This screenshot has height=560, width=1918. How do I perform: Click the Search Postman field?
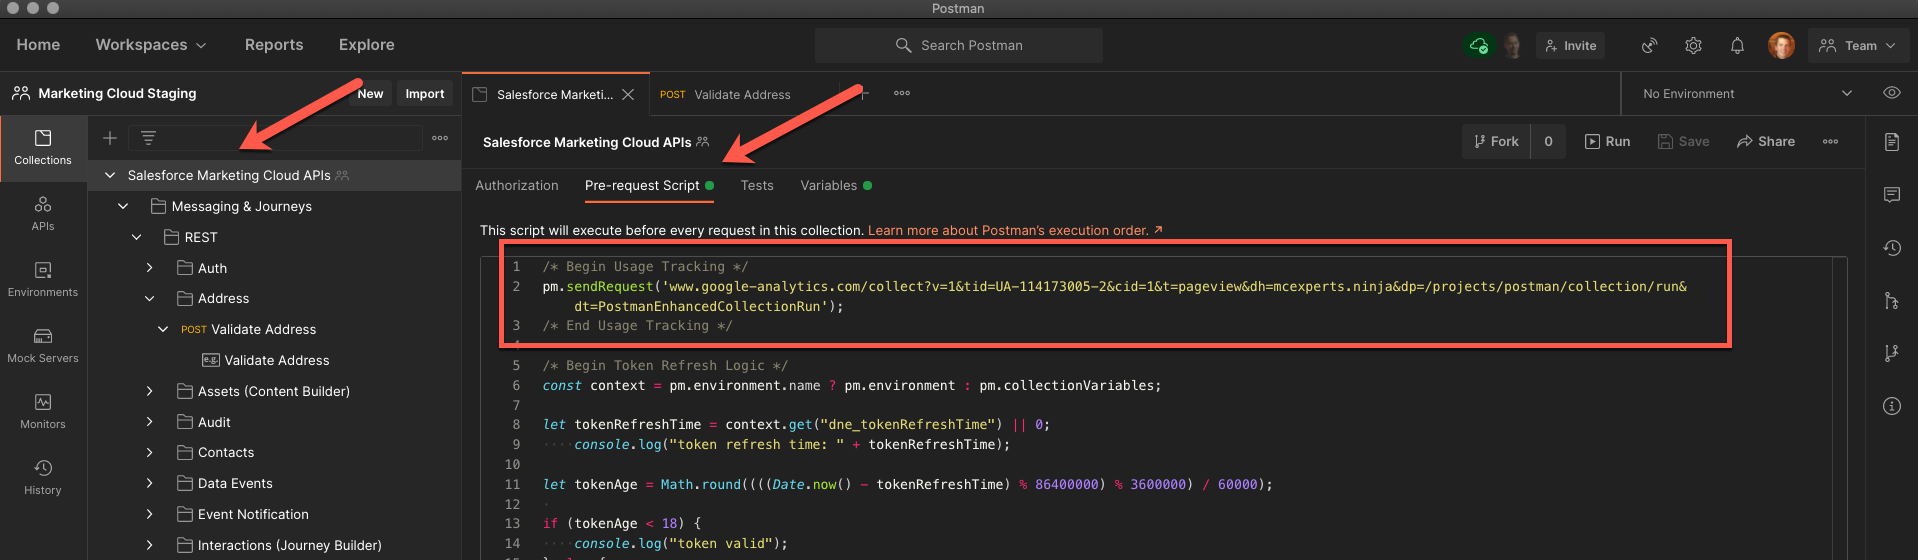(958, 45)
